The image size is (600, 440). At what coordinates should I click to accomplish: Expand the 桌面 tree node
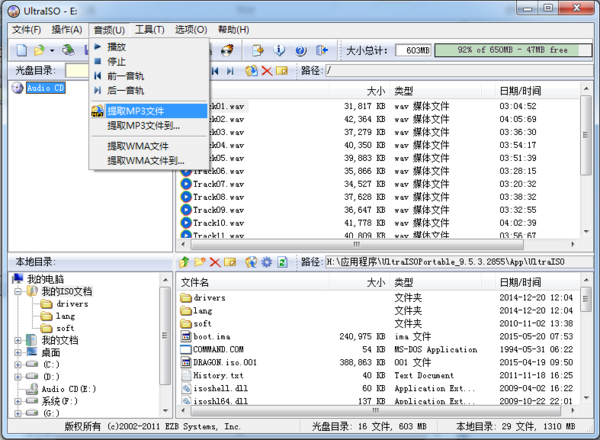18,352
